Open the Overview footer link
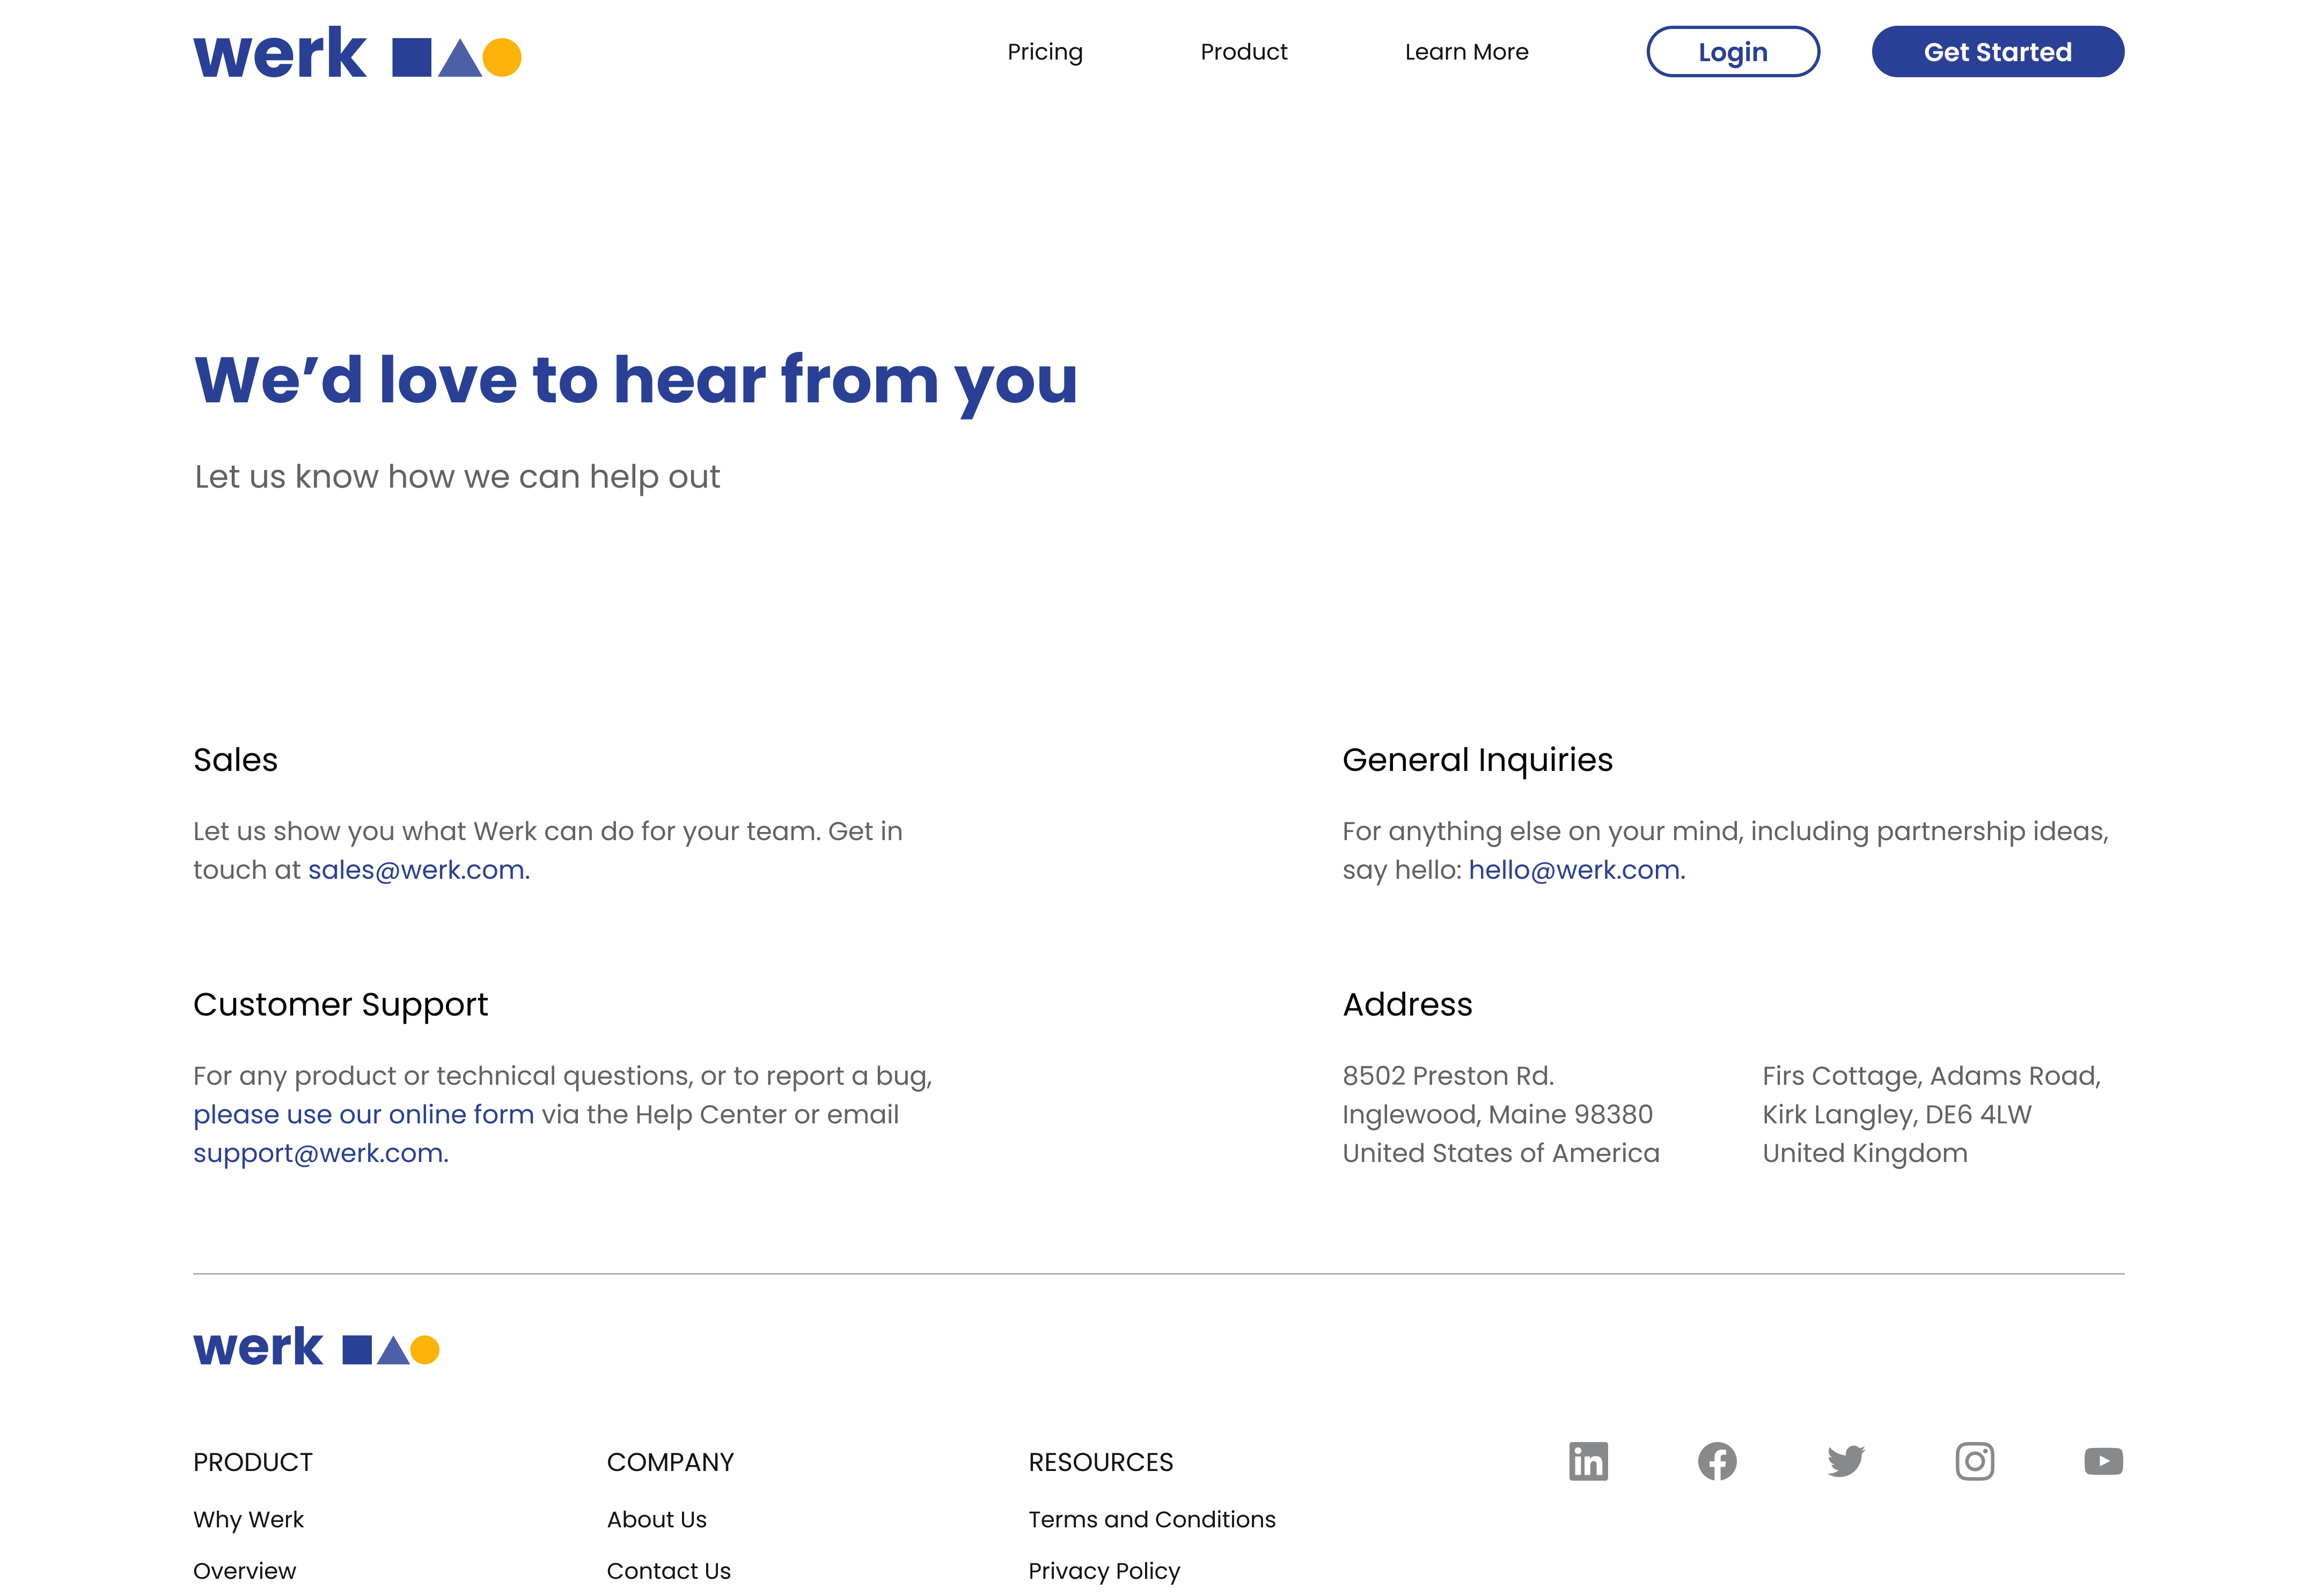Image resolution: width=2318 pixels, height=1596 pixels. click(x=244, y=1571)
